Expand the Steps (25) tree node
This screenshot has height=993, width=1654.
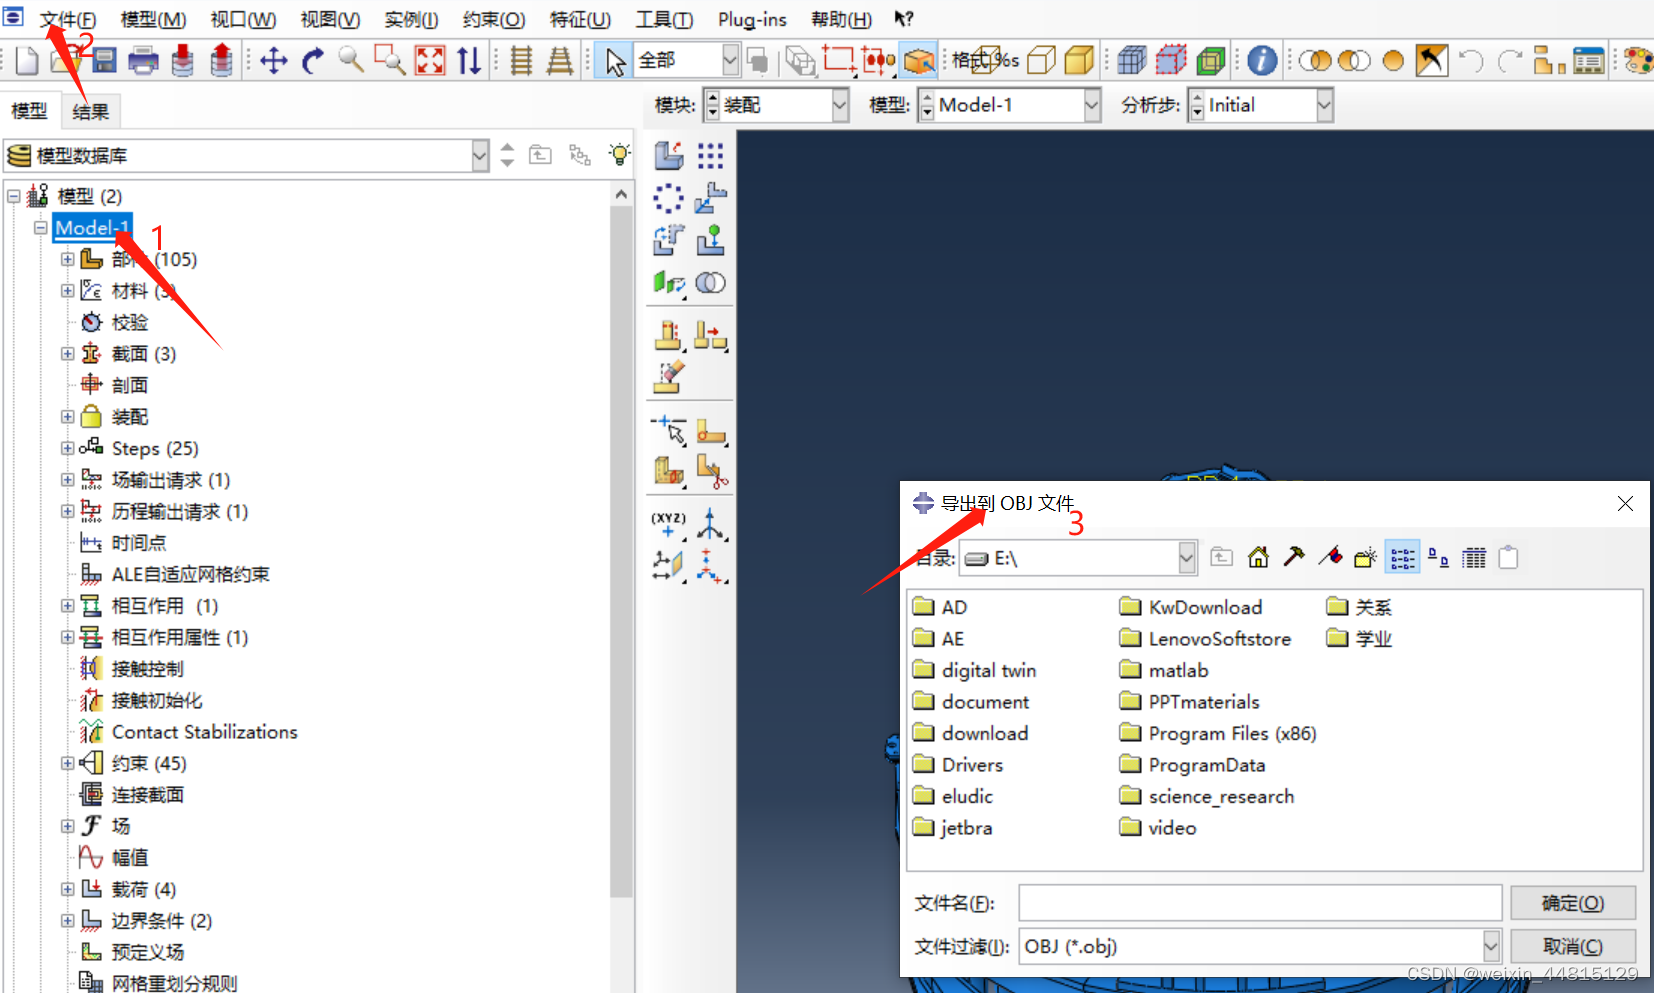[x=67, y=448]
